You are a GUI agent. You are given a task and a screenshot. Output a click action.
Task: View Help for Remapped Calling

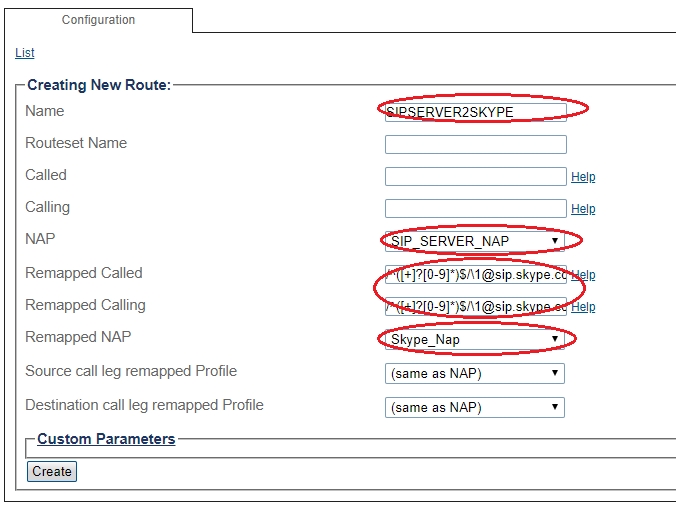coord(583,307)
